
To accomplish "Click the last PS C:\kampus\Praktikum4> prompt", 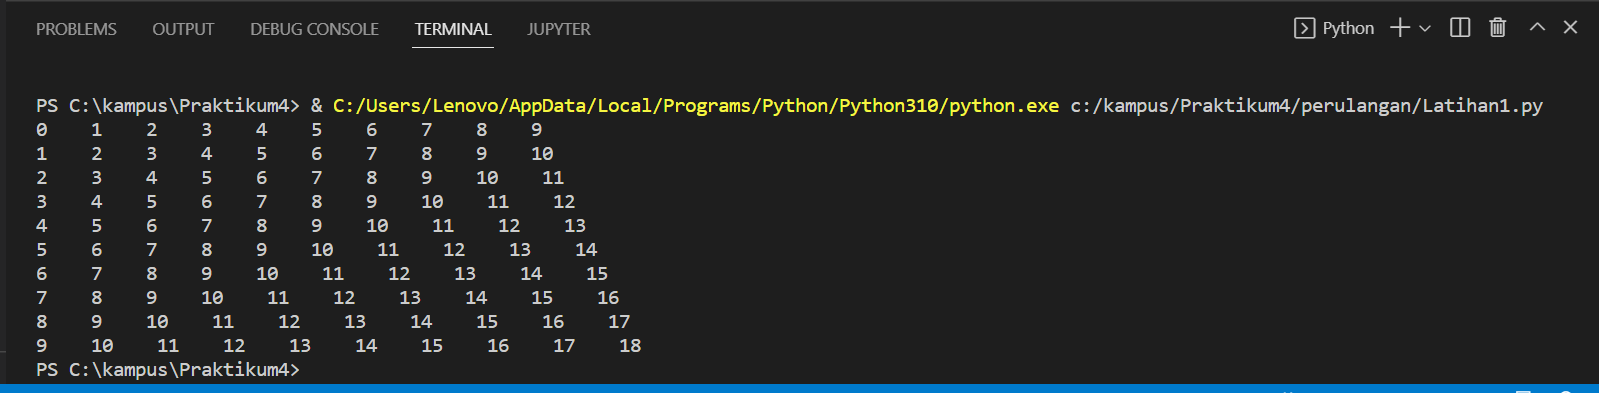I will click(x=168, y=370).
